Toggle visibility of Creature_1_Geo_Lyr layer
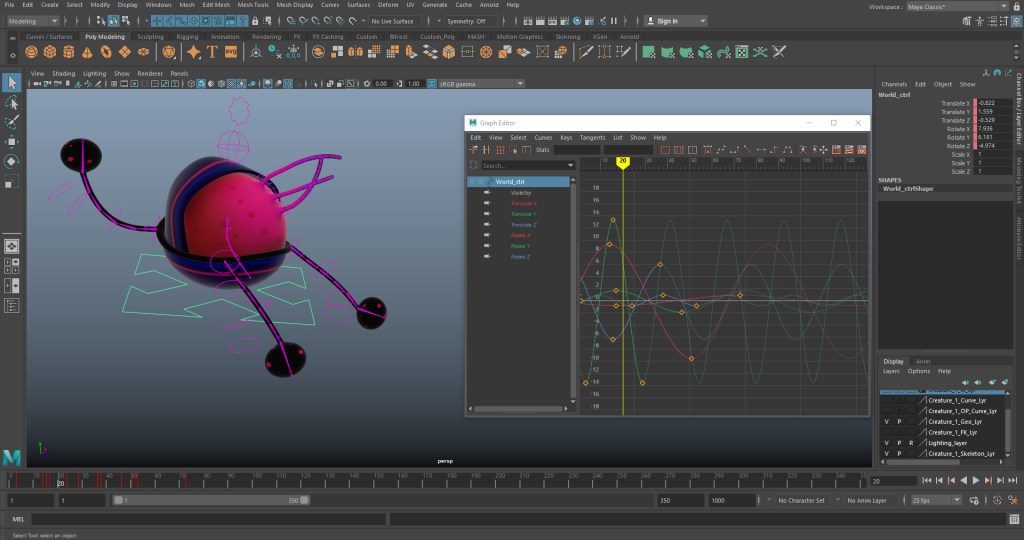The height and width of the screenshot is (540, 1024). 886,422
